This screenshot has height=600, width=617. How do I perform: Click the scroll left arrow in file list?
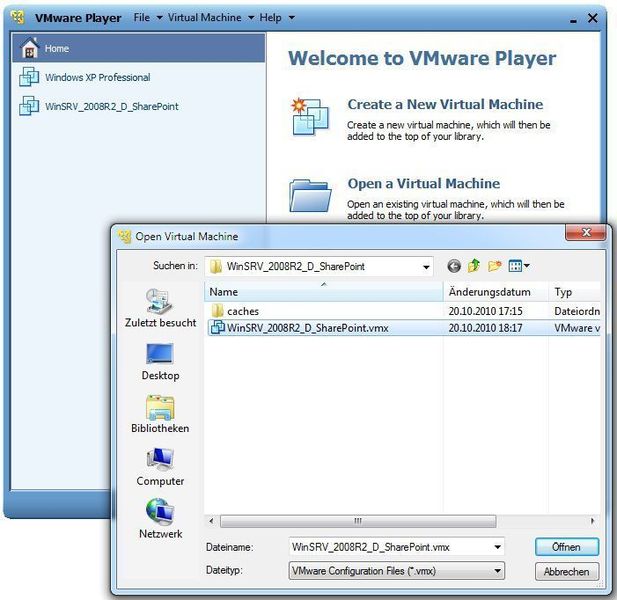(211, 521)
